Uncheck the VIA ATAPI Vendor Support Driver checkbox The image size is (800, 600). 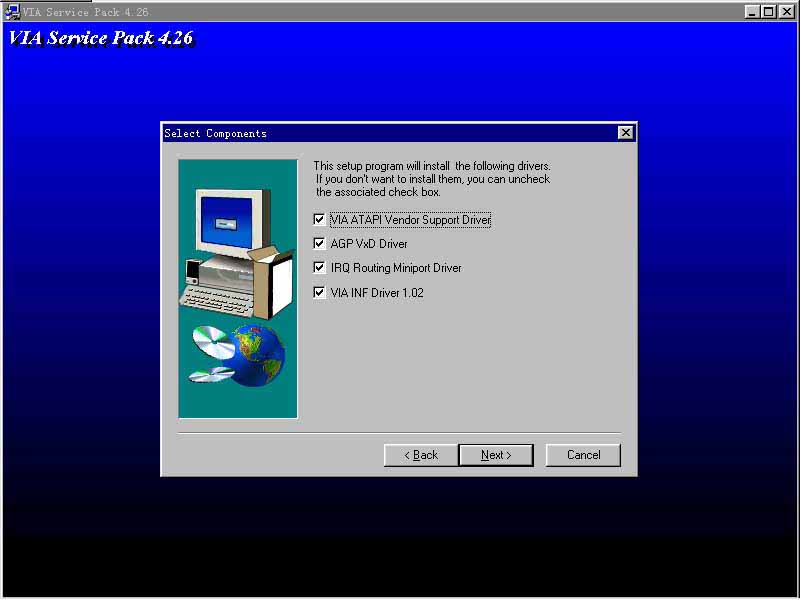coord(319,220)
